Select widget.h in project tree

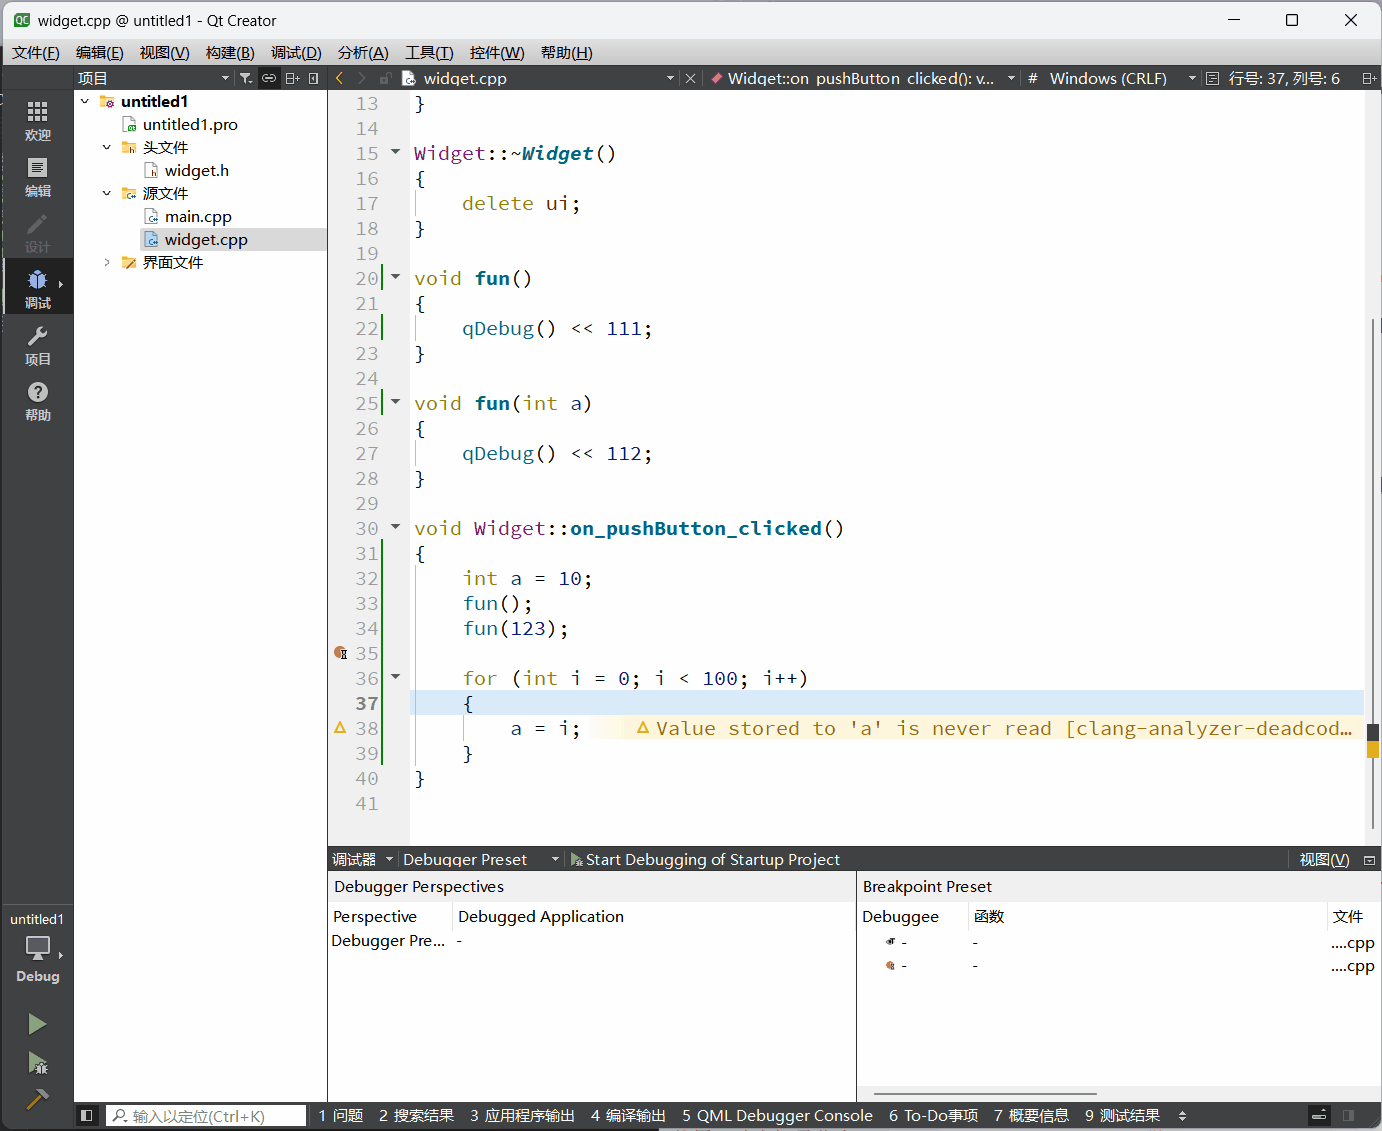click(197, 170)
